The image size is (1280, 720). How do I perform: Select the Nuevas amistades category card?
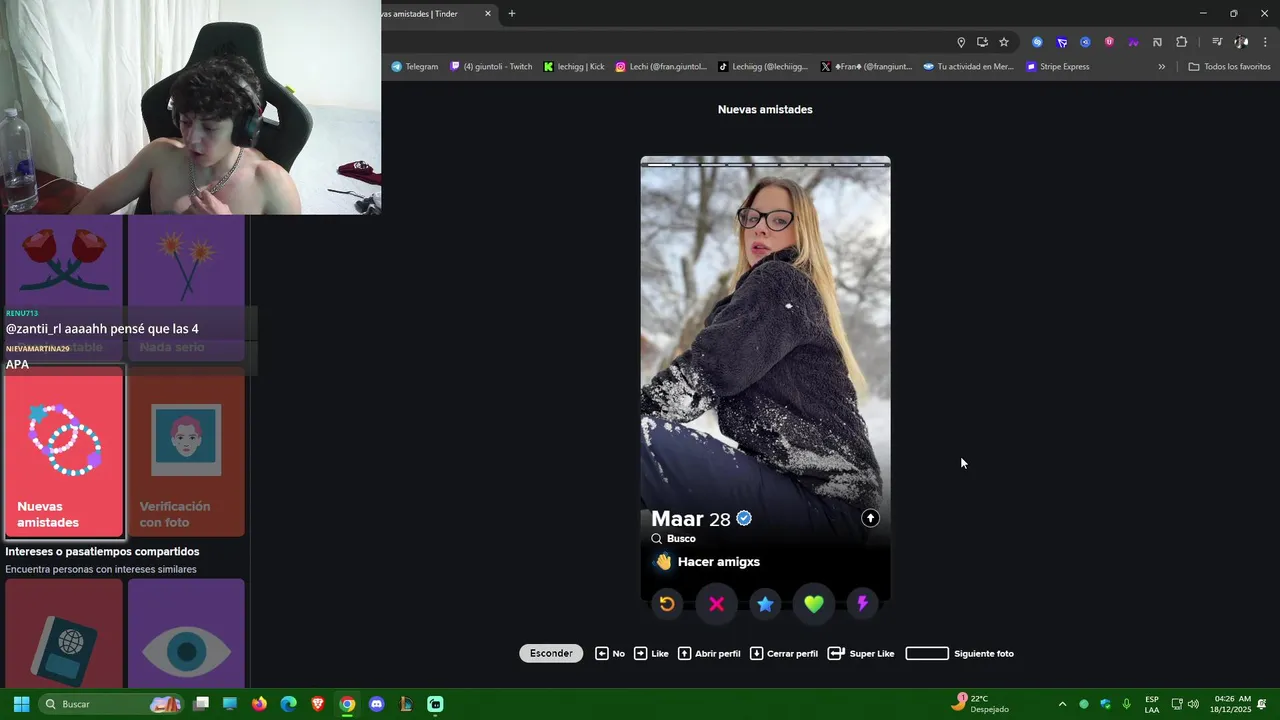pos(64,452)
